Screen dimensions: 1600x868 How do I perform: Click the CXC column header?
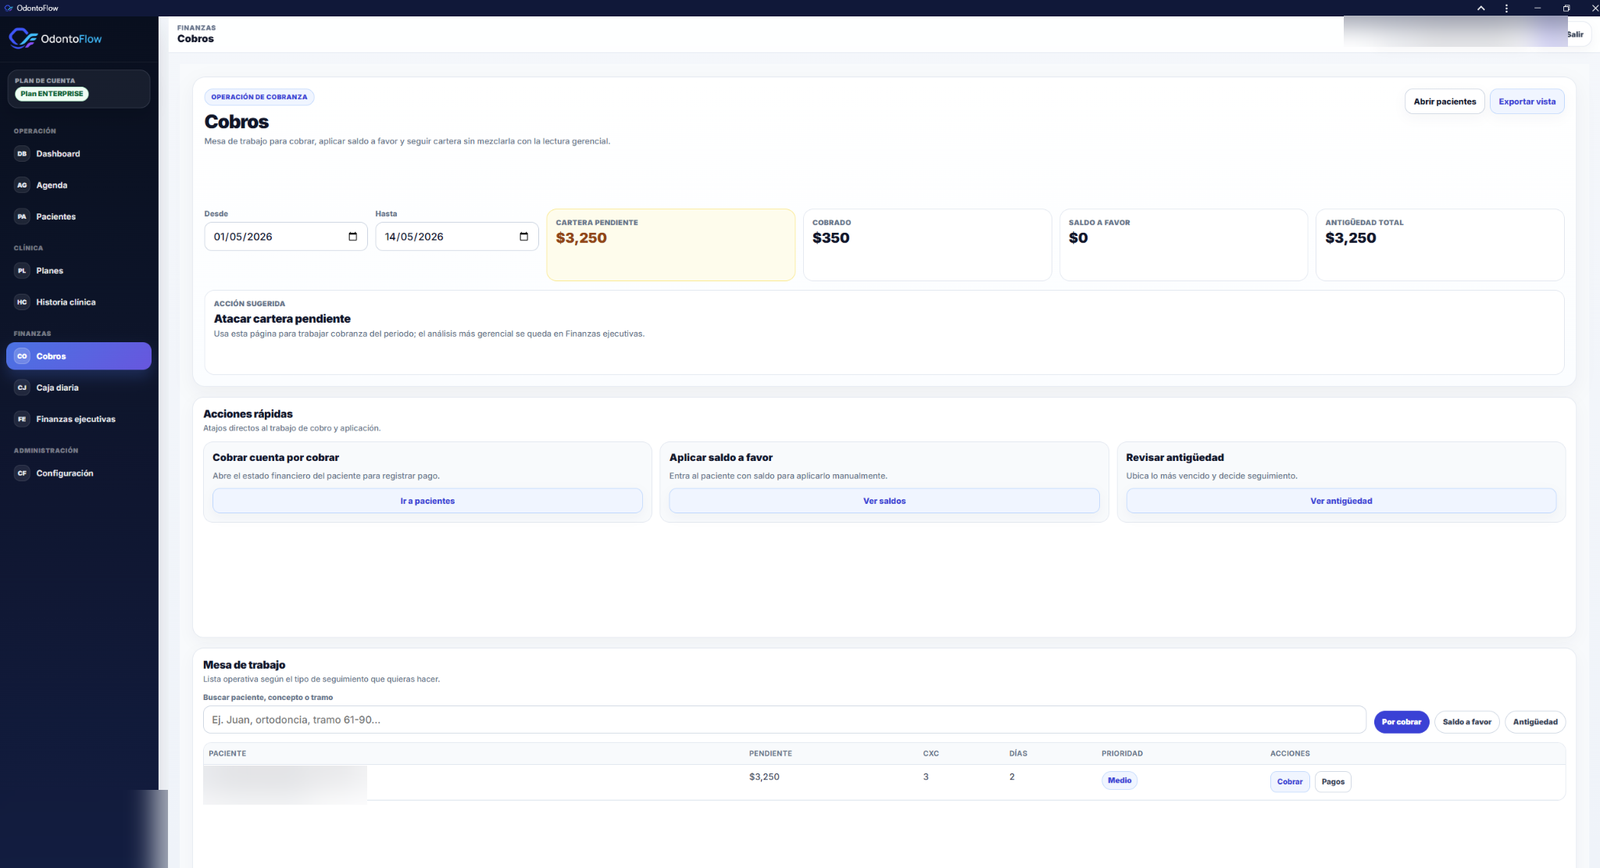931,754
